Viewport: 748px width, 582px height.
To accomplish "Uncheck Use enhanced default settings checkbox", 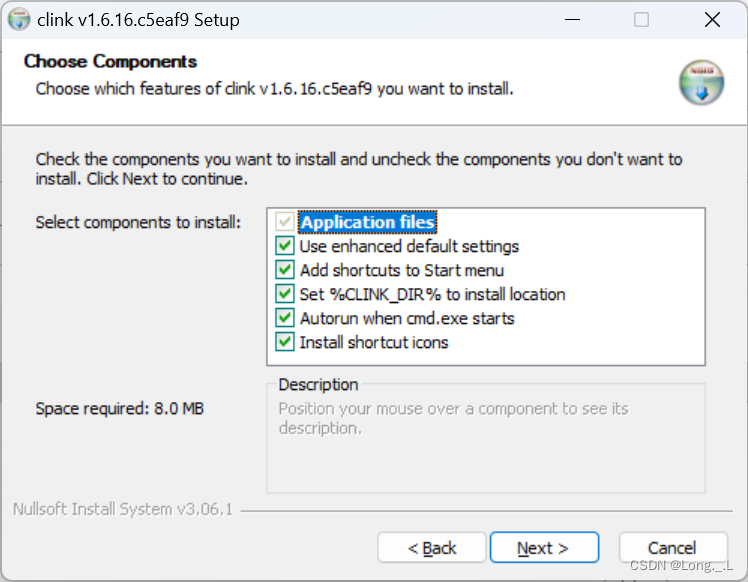I will pos(285,246).
